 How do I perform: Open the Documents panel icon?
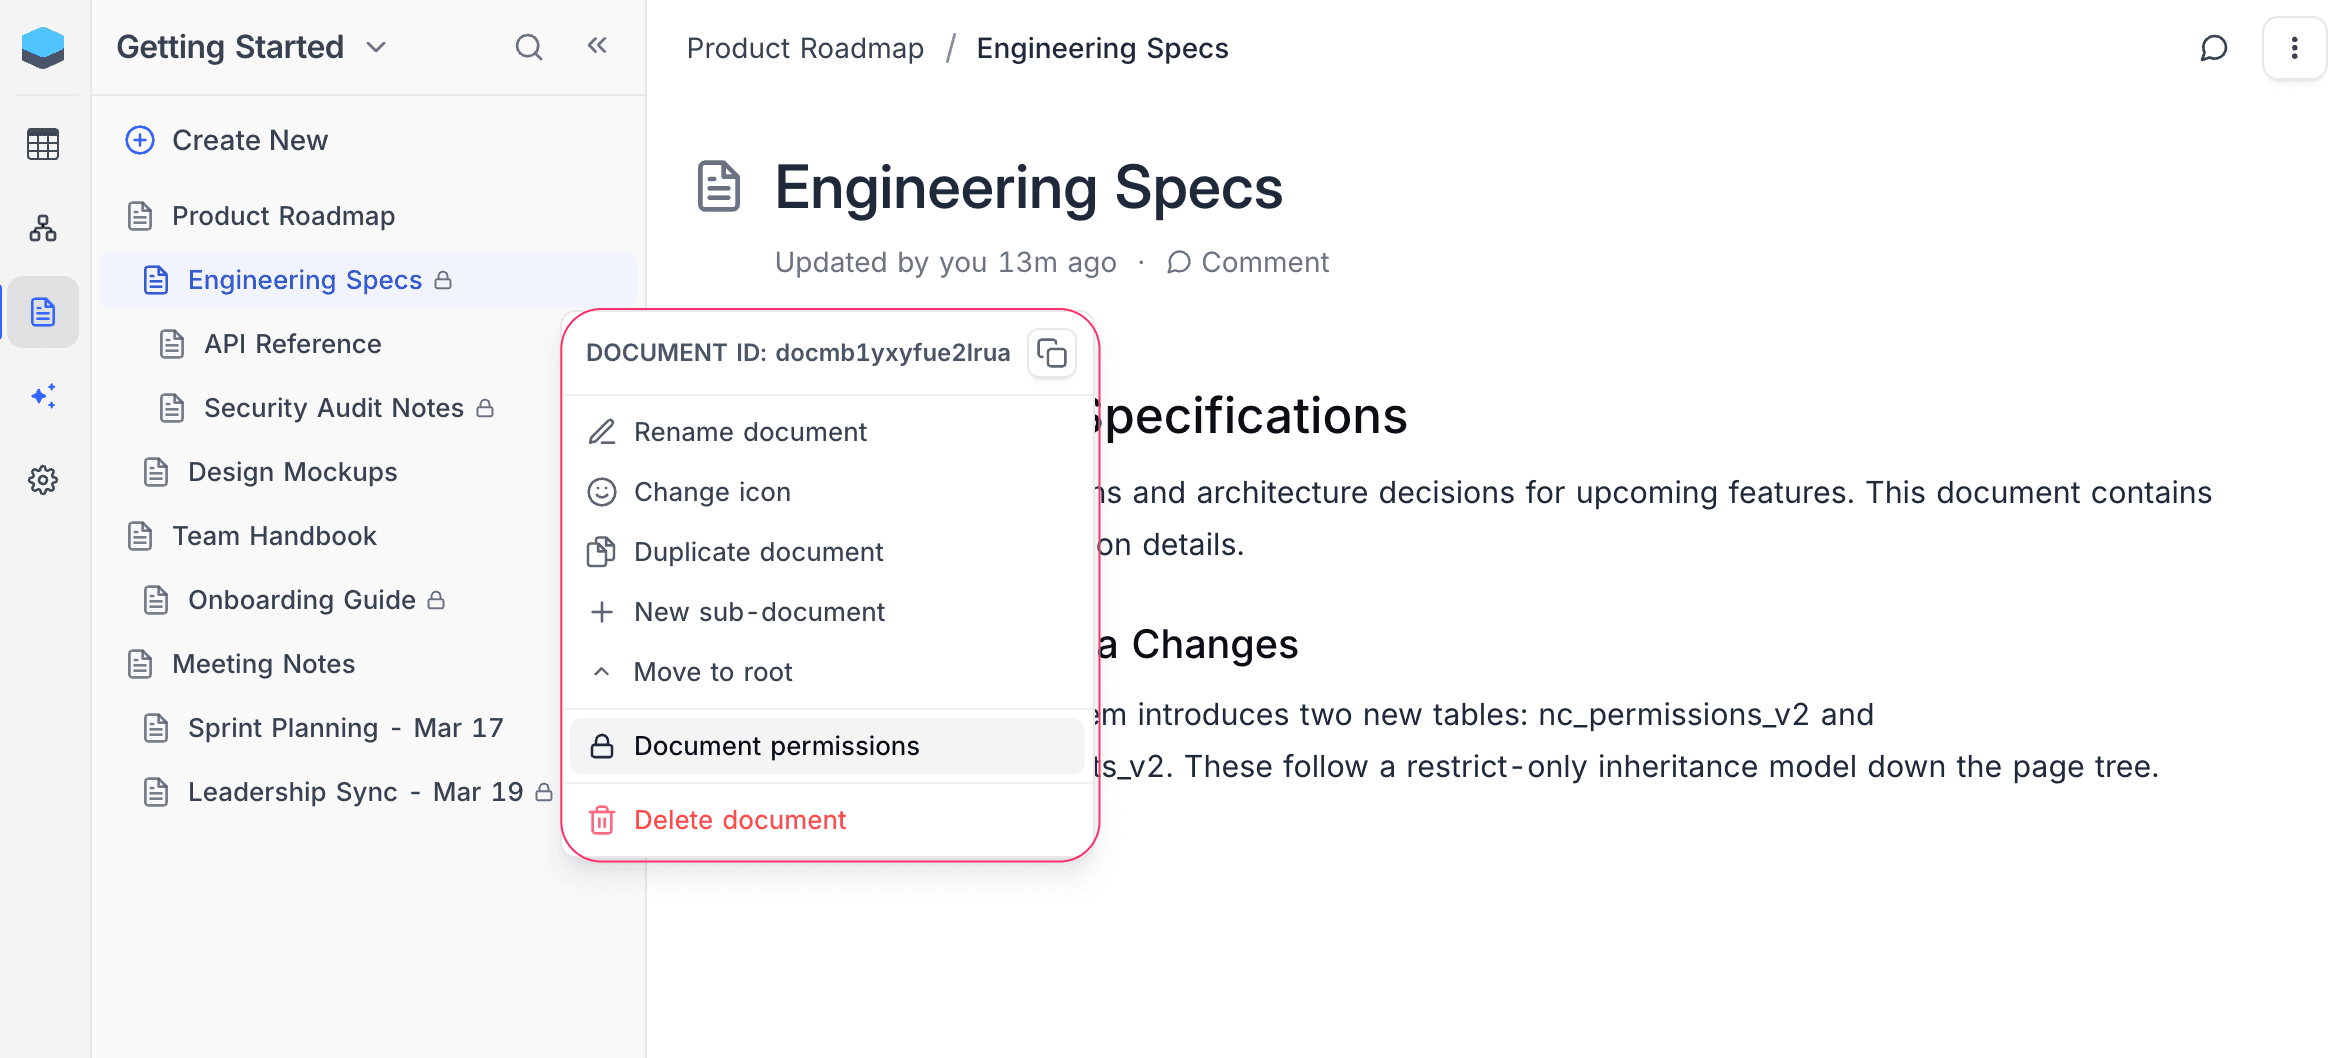coord(43,312)
